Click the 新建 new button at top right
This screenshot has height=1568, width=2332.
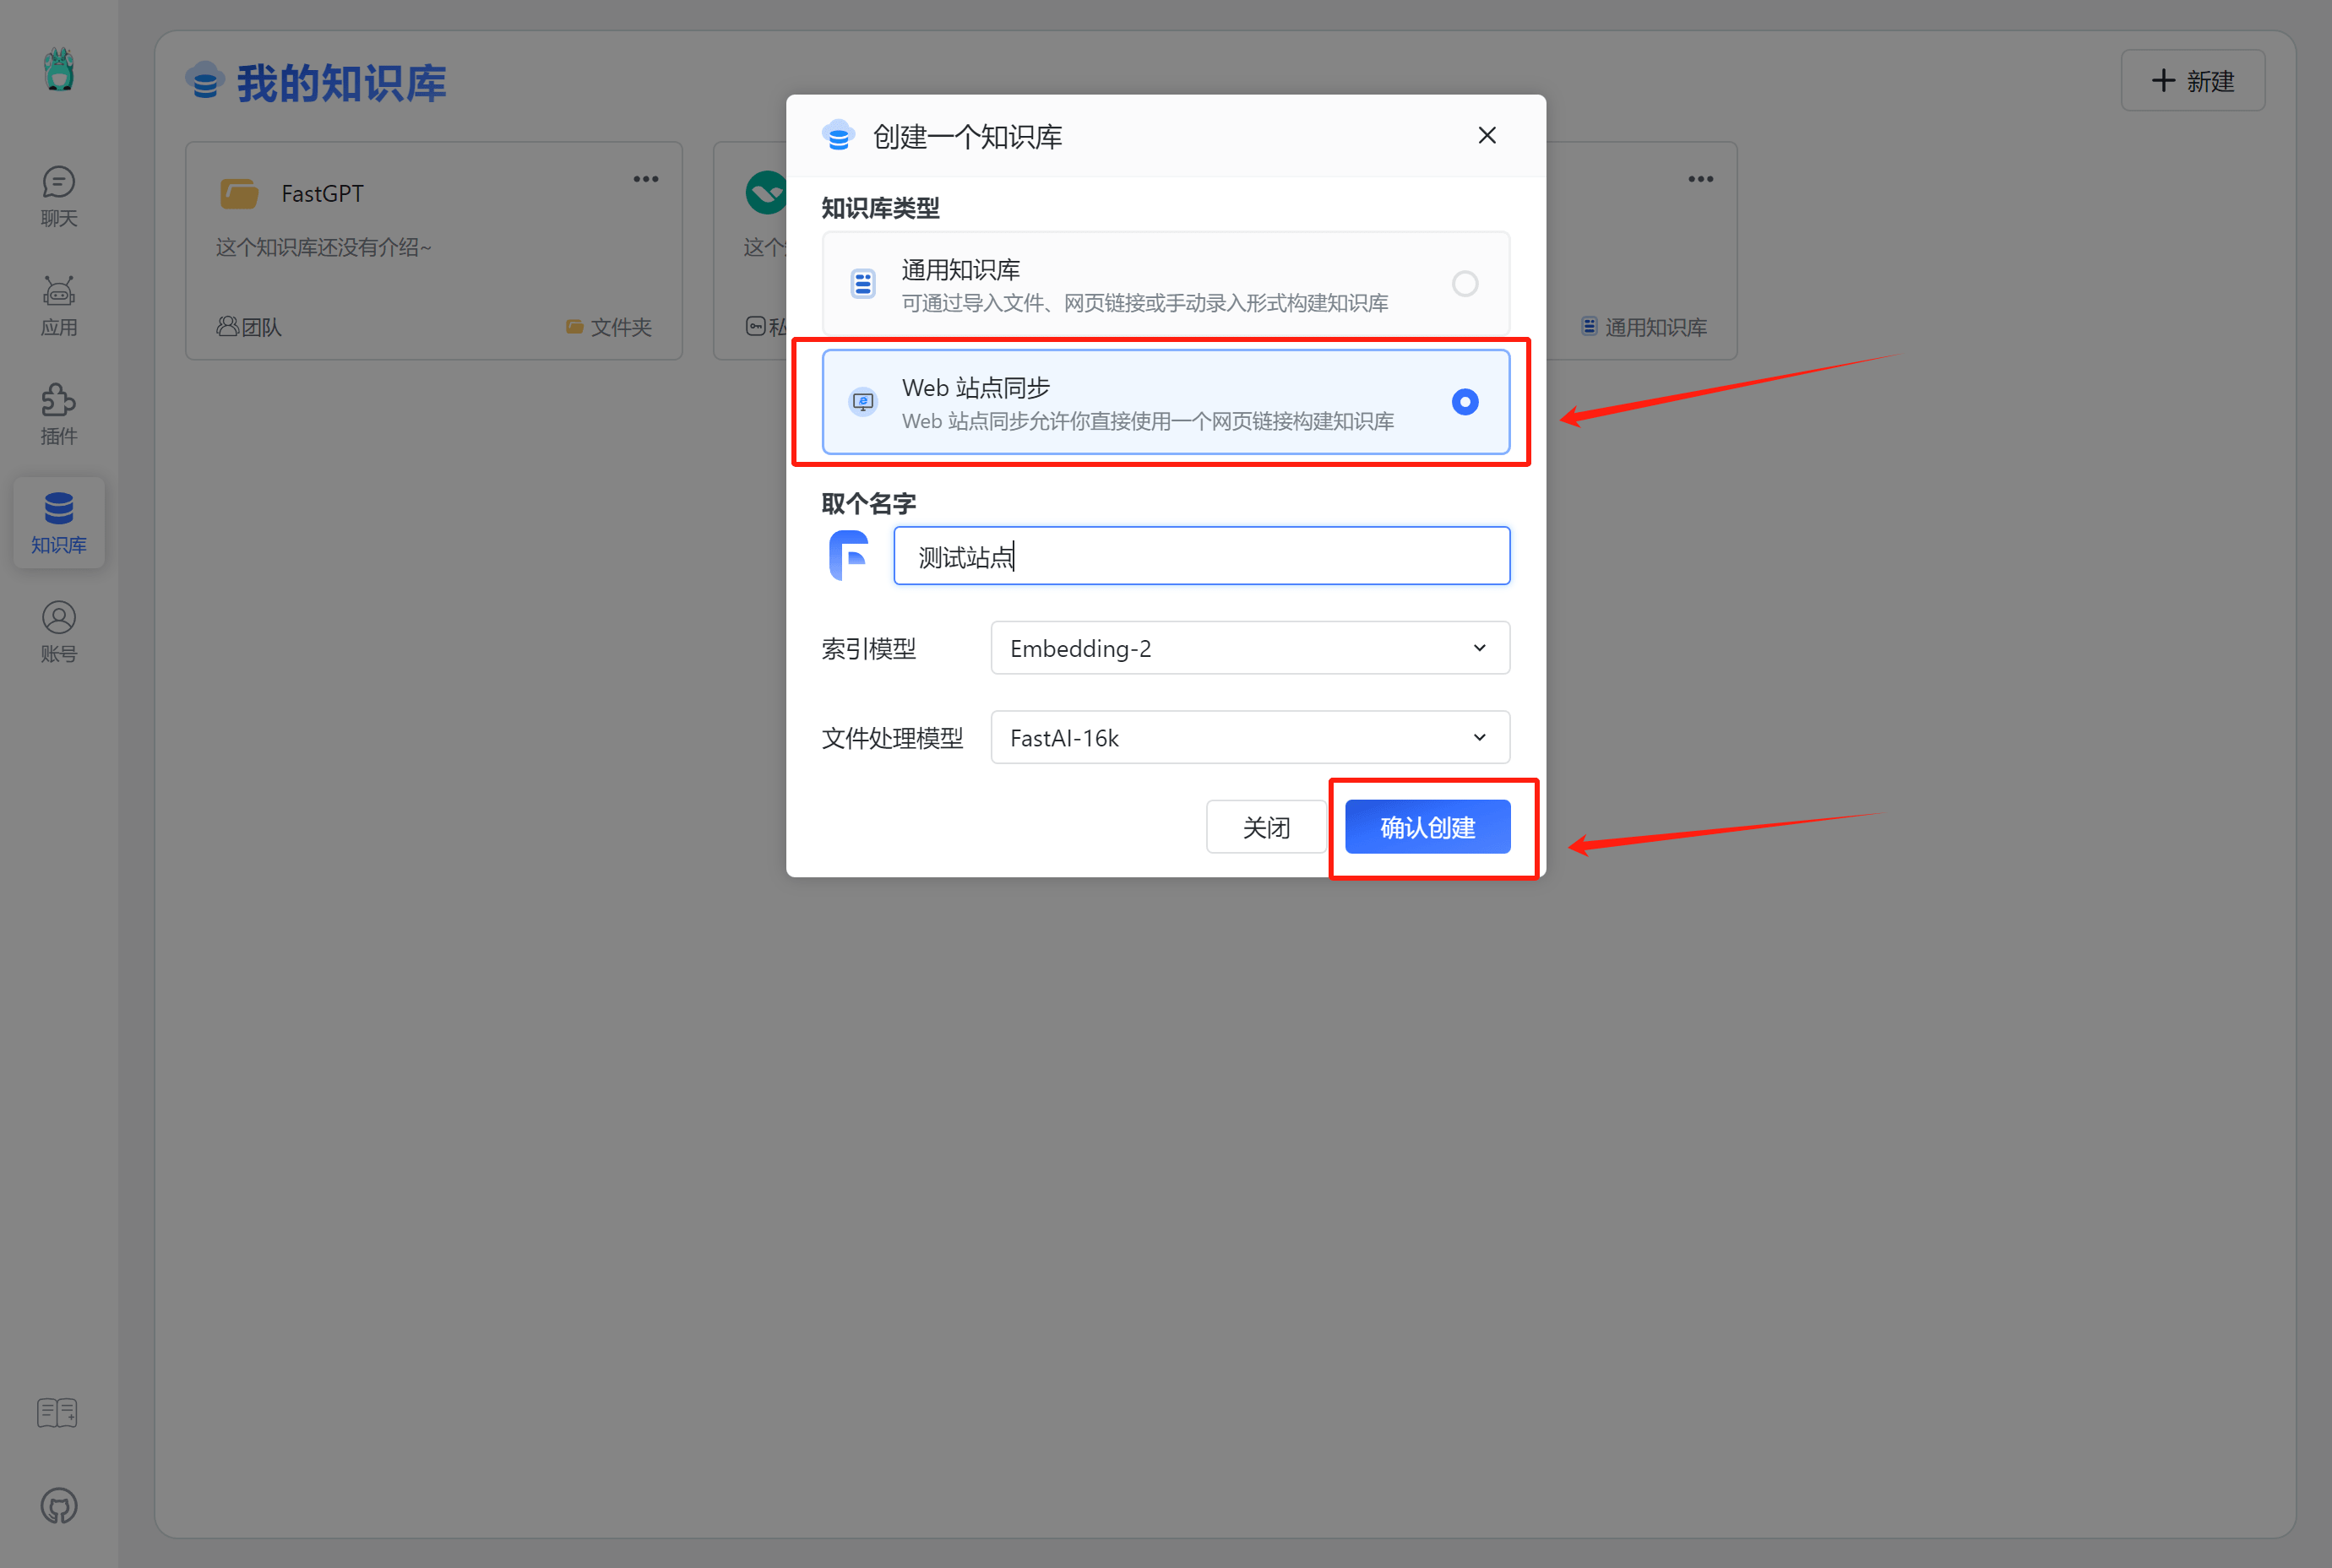point(2192,80)
